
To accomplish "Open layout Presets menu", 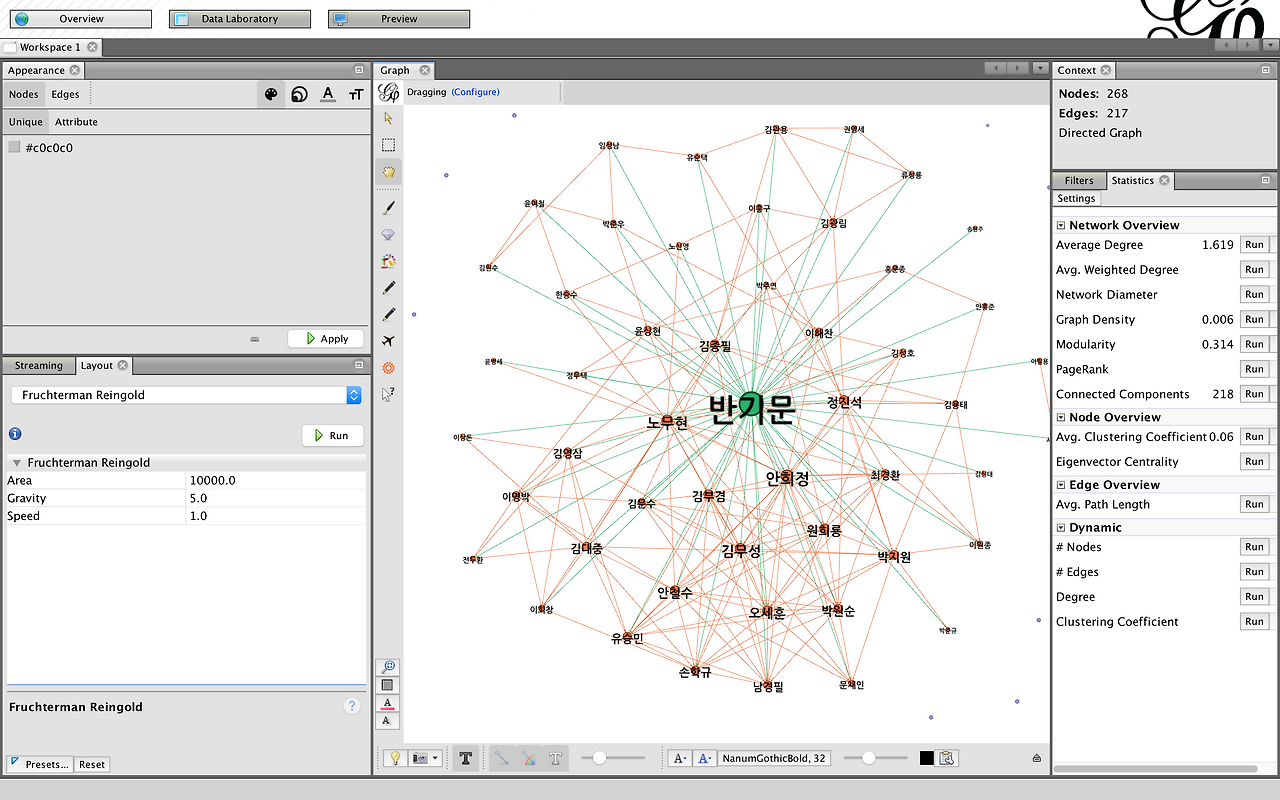I will pyautogui.click(x=40, y=765).
